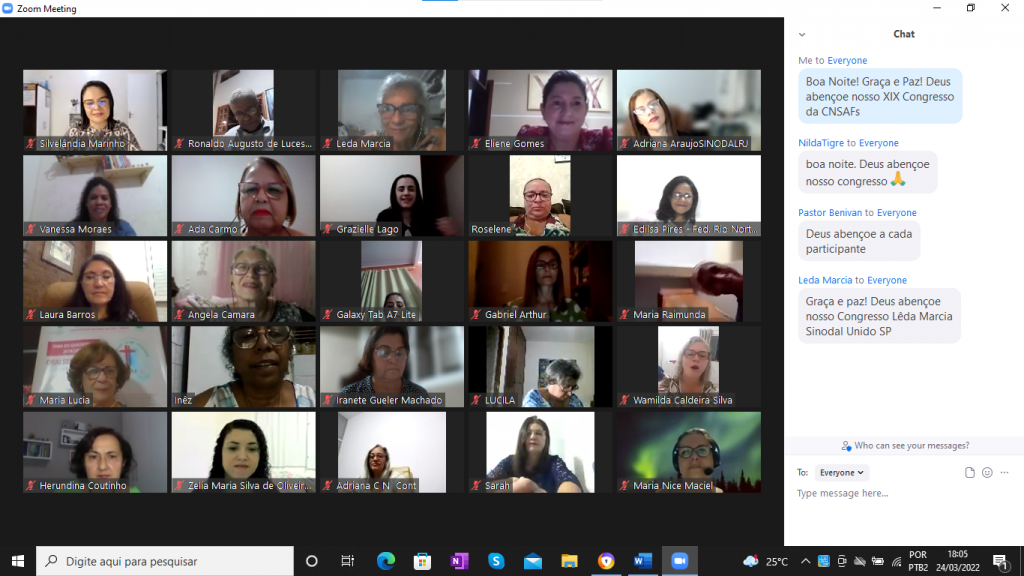Show hidden system tray icons
1024x576 pixels.
tap(805, 561)
